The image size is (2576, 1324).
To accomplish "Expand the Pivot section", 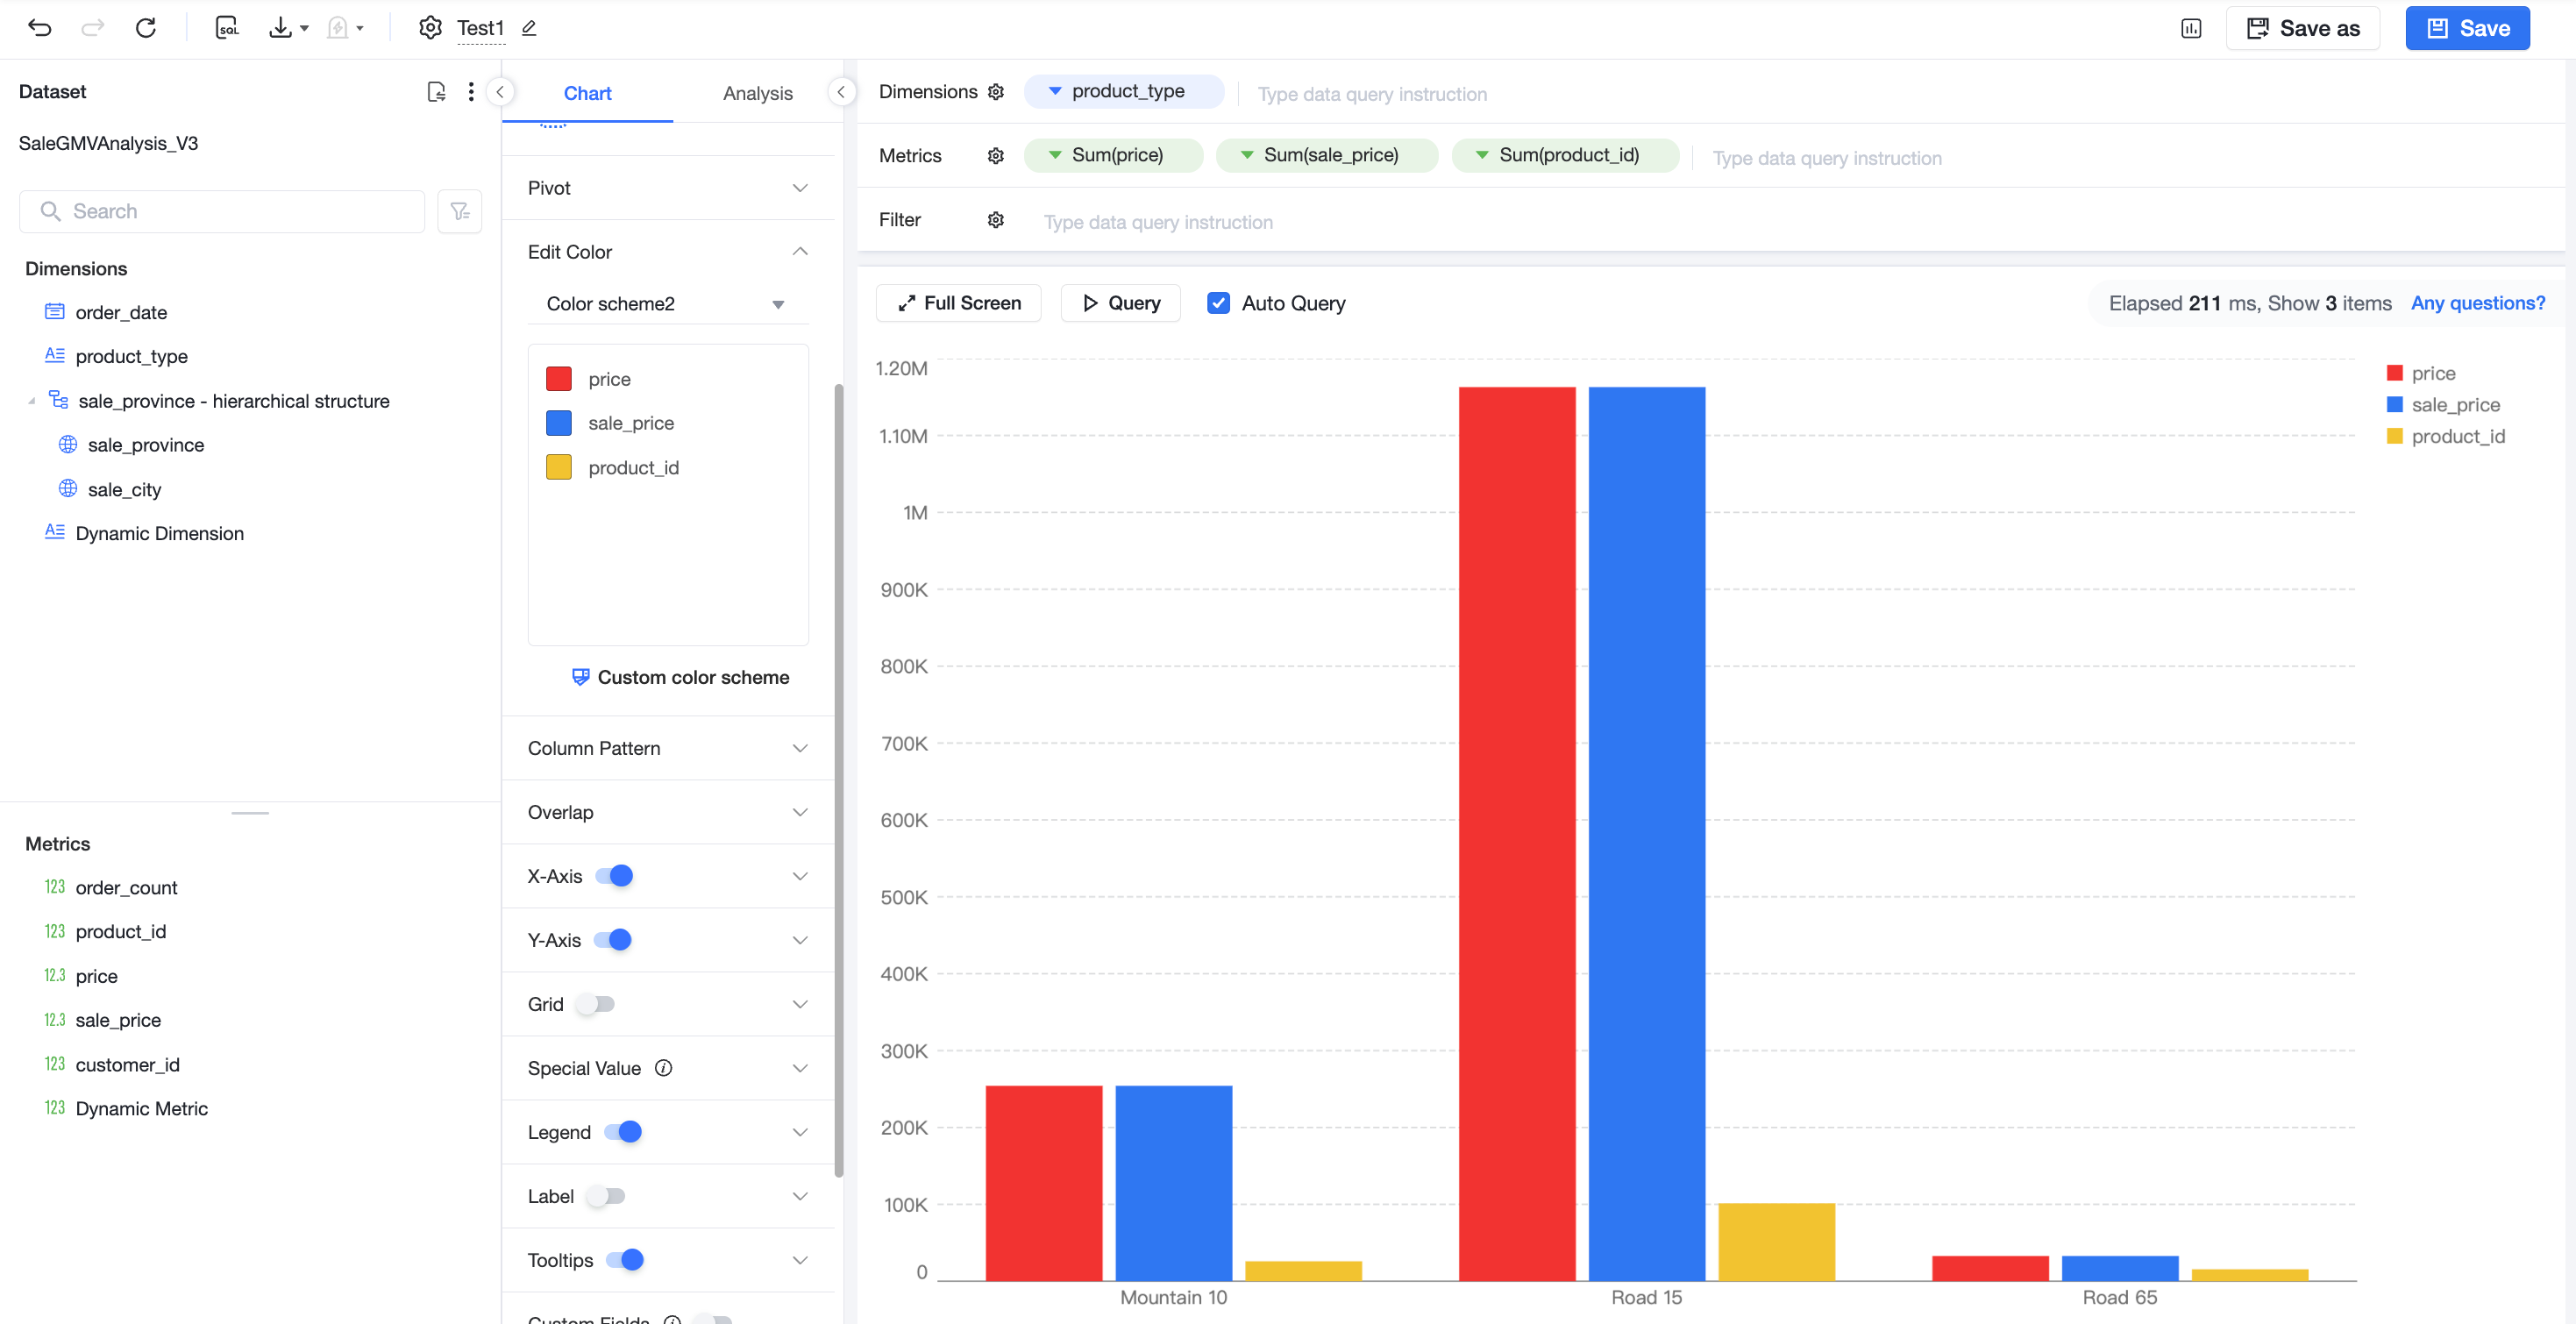I will (668, 188).
